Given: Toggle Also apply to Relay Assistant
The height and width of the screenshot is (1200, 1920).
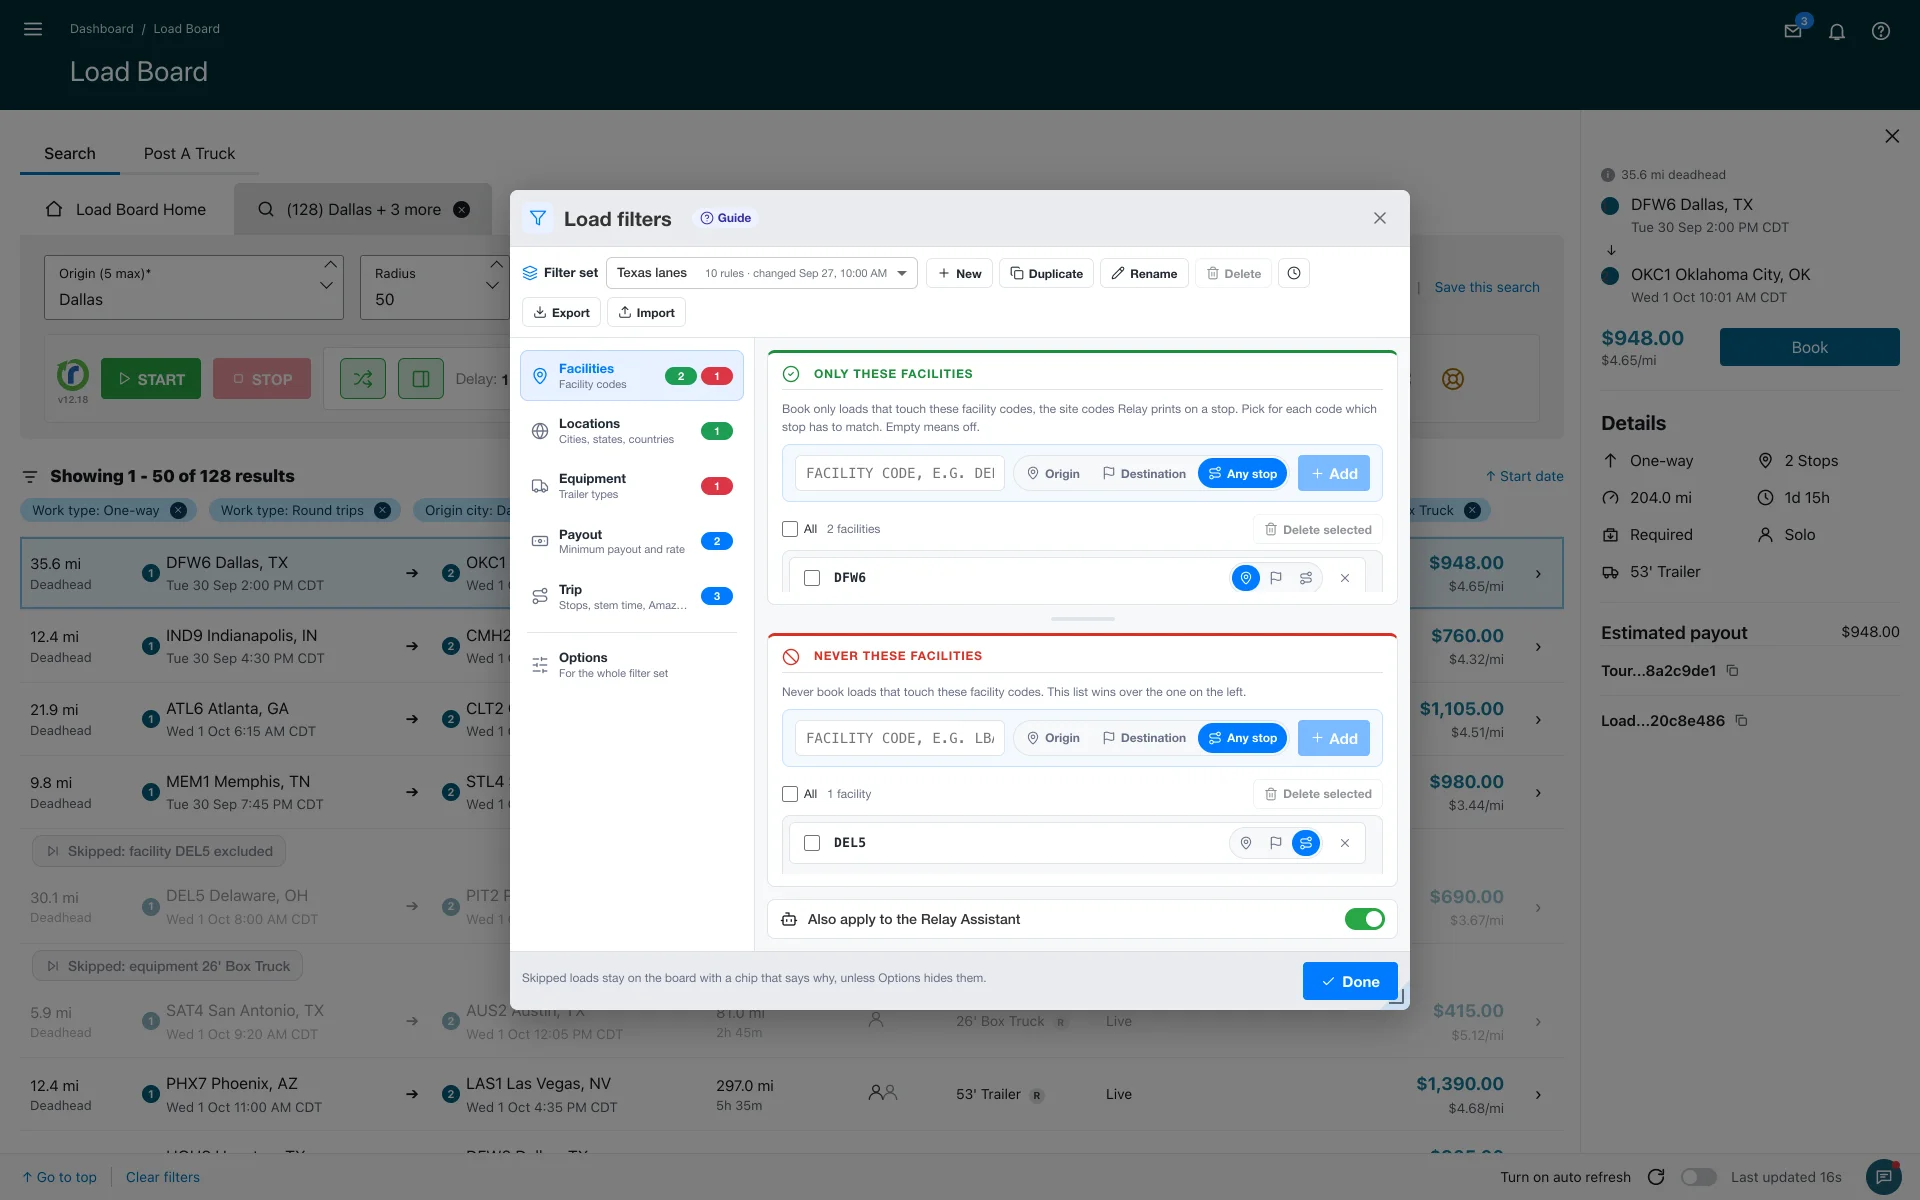Looking at the screenshot, I should (1364, 919).
